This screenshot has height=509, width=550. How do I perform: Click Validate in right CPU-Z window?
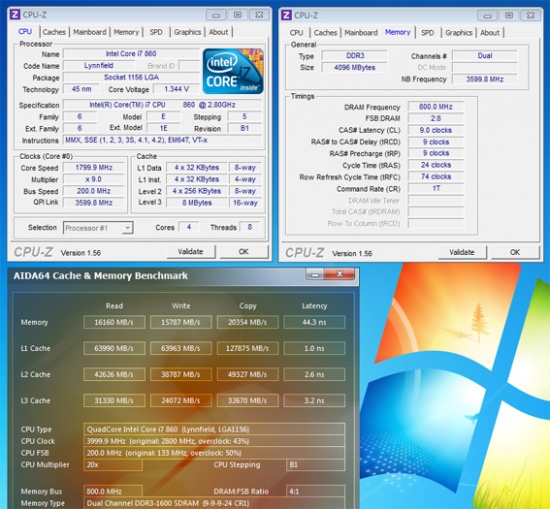click(x=462, y=252)
